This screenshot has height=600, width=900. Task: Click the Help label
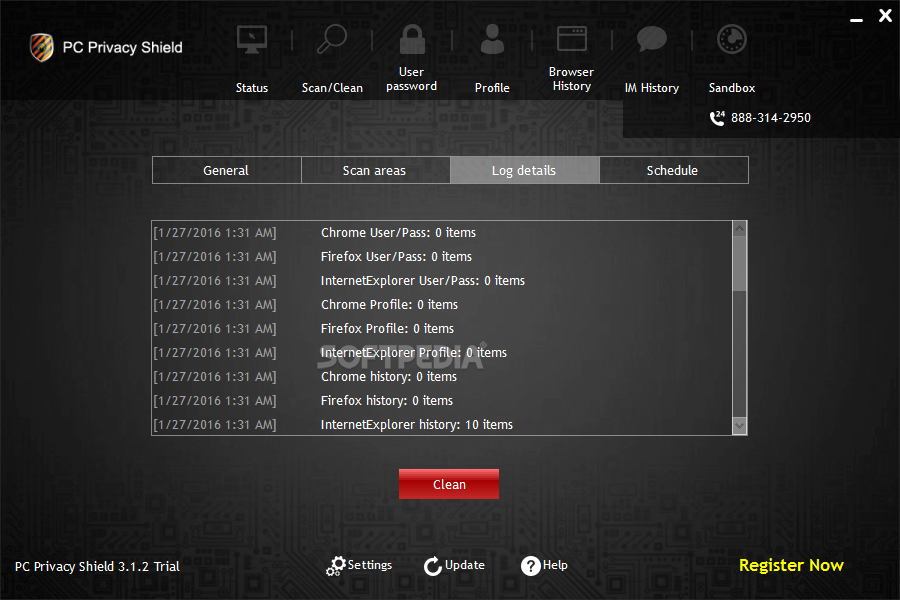point(555,565)
